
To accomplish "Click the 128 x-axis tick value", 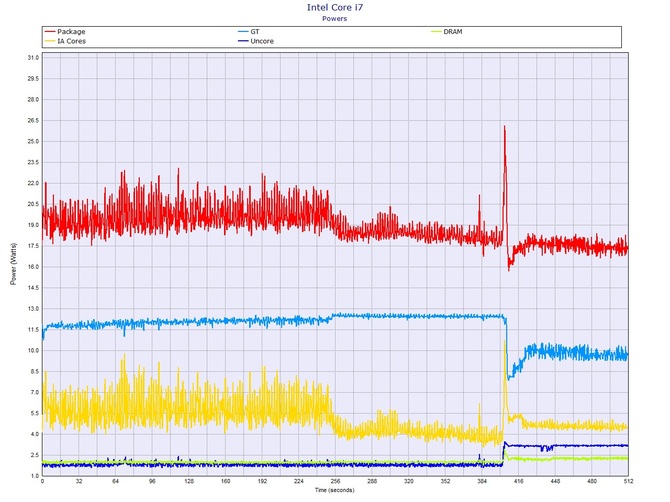I will click(x=189, y=481).
